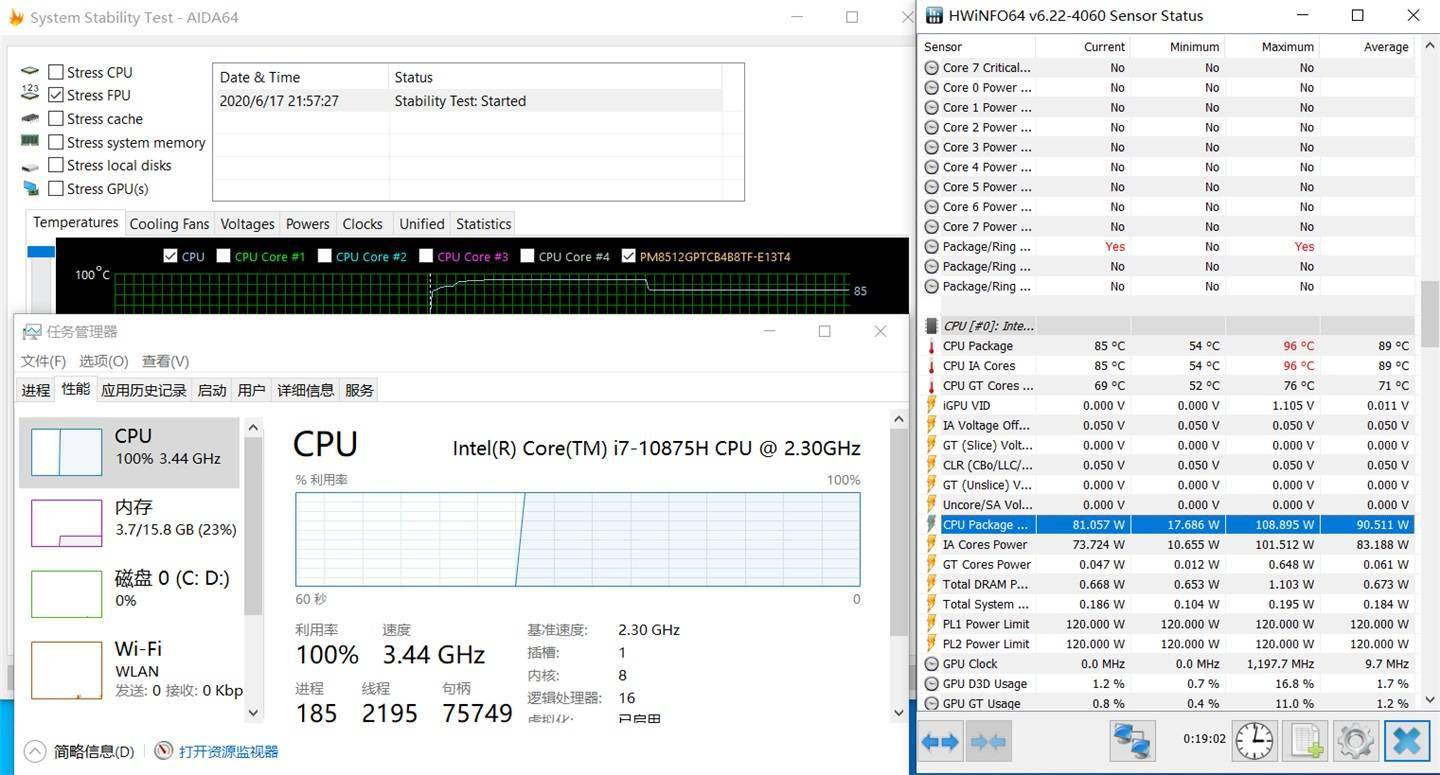Click HWiNFO collapse-columns gray arrows icon
This screenshot has width=1440, height=775.
coord(988,742)
